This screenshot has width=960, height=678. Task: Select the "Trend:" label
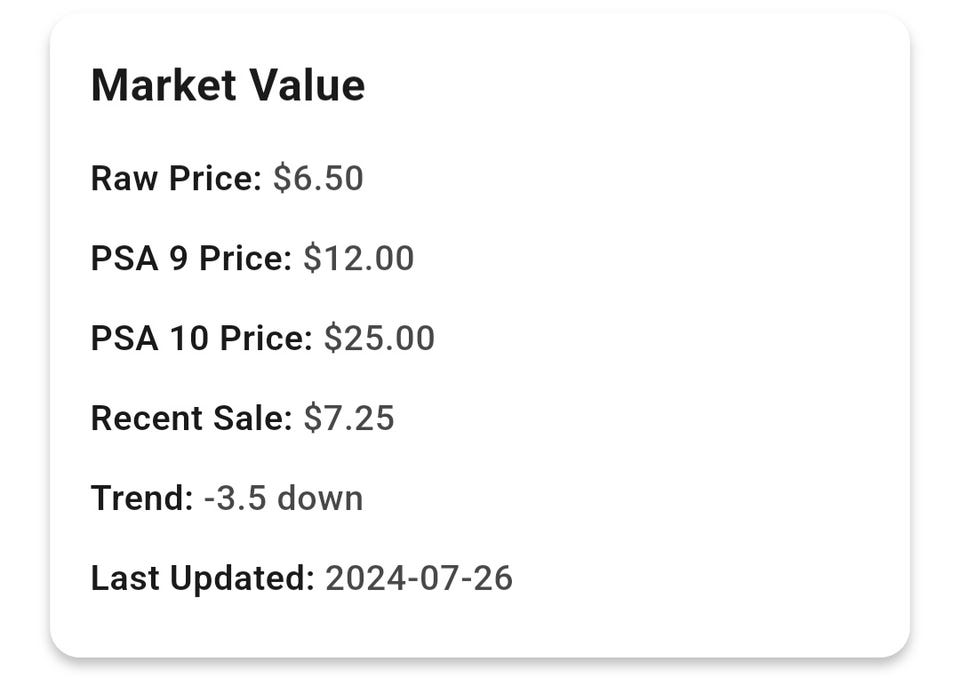[142, 498]
